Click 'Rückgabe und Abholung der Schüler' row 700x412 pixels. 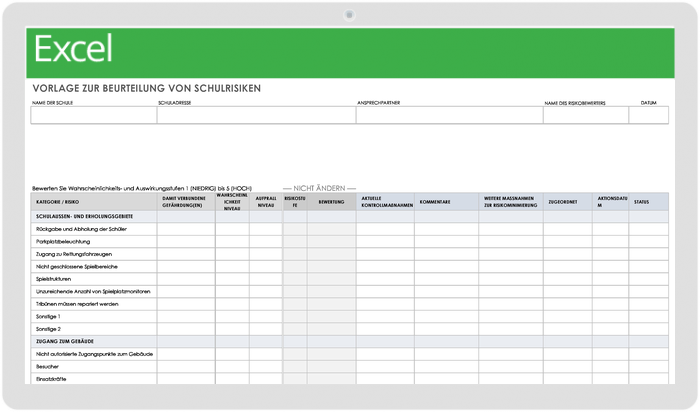point(350,229)
